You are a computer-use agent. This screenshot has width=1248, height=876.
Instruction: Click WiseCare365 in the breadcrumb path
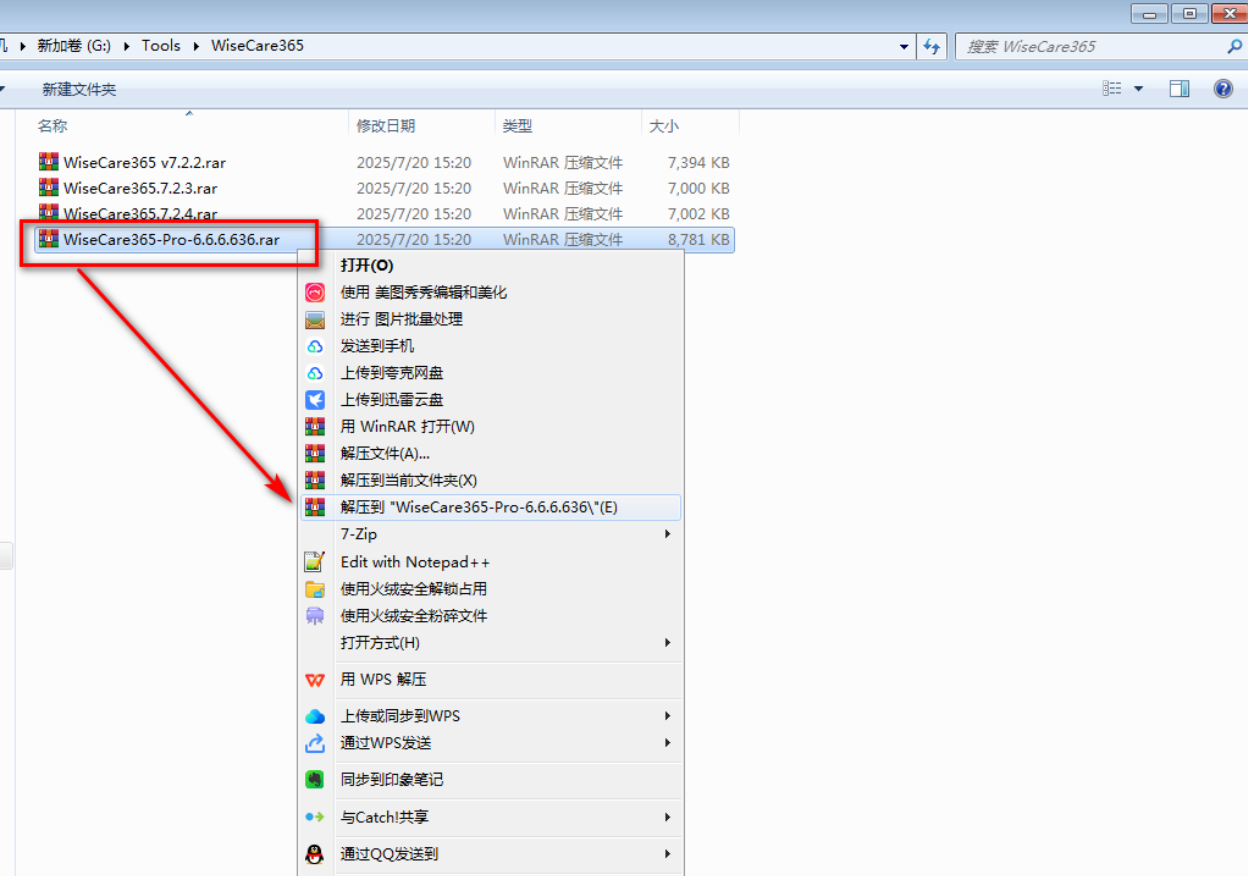click(x=257, y=46)
